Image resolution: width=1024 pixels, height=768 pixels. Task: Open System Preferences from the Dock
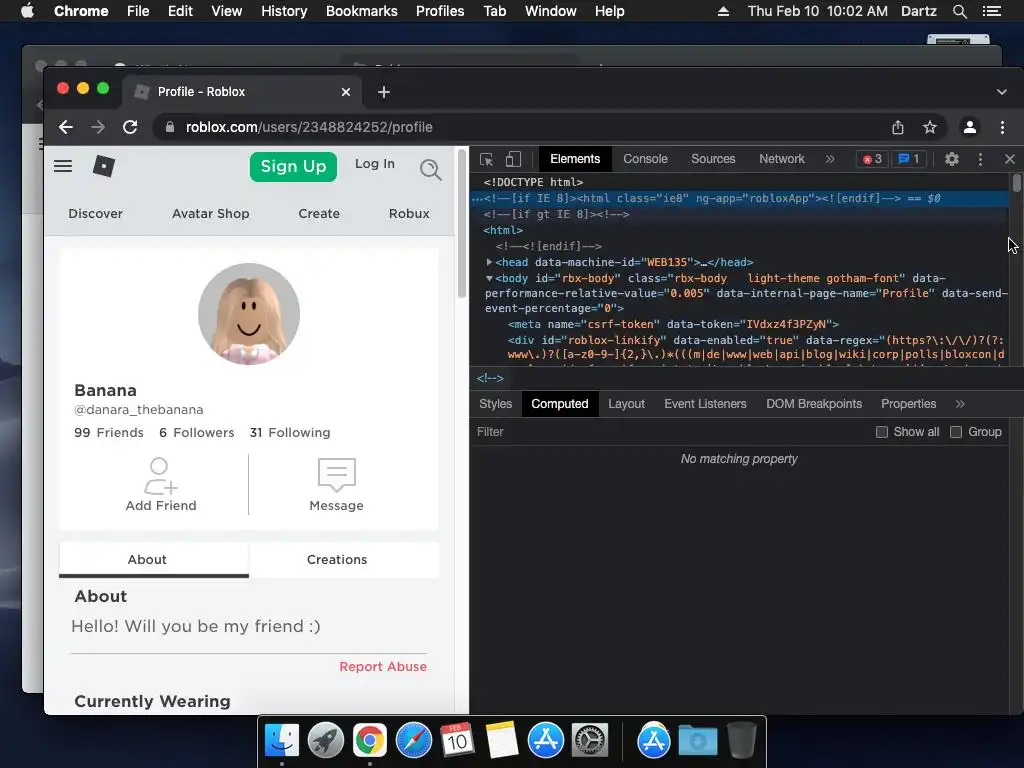click(x=590, y=740)
